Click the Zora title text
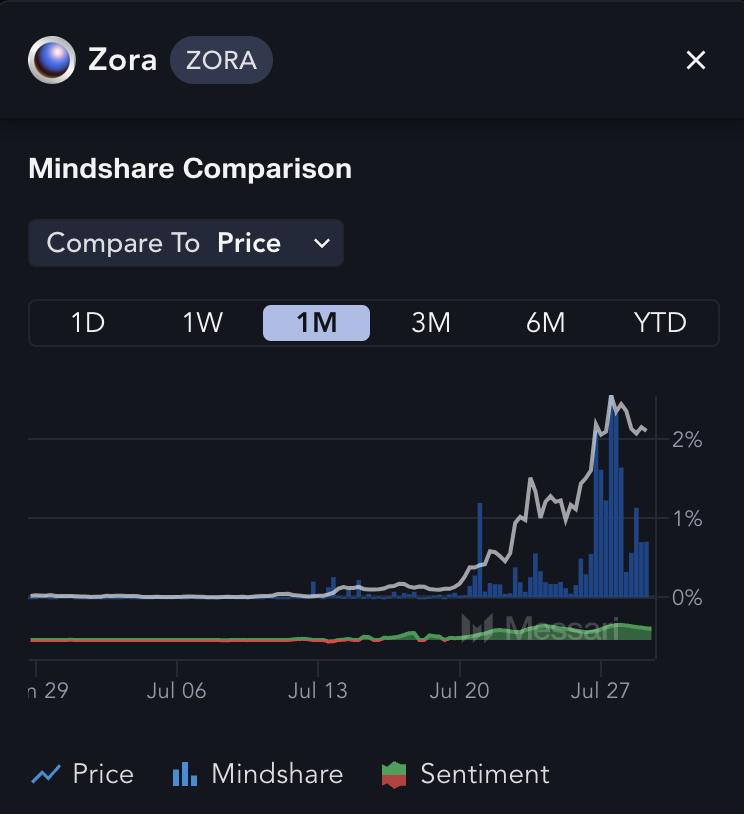Screen dimensions: 744x814 (x=123, y=60)
